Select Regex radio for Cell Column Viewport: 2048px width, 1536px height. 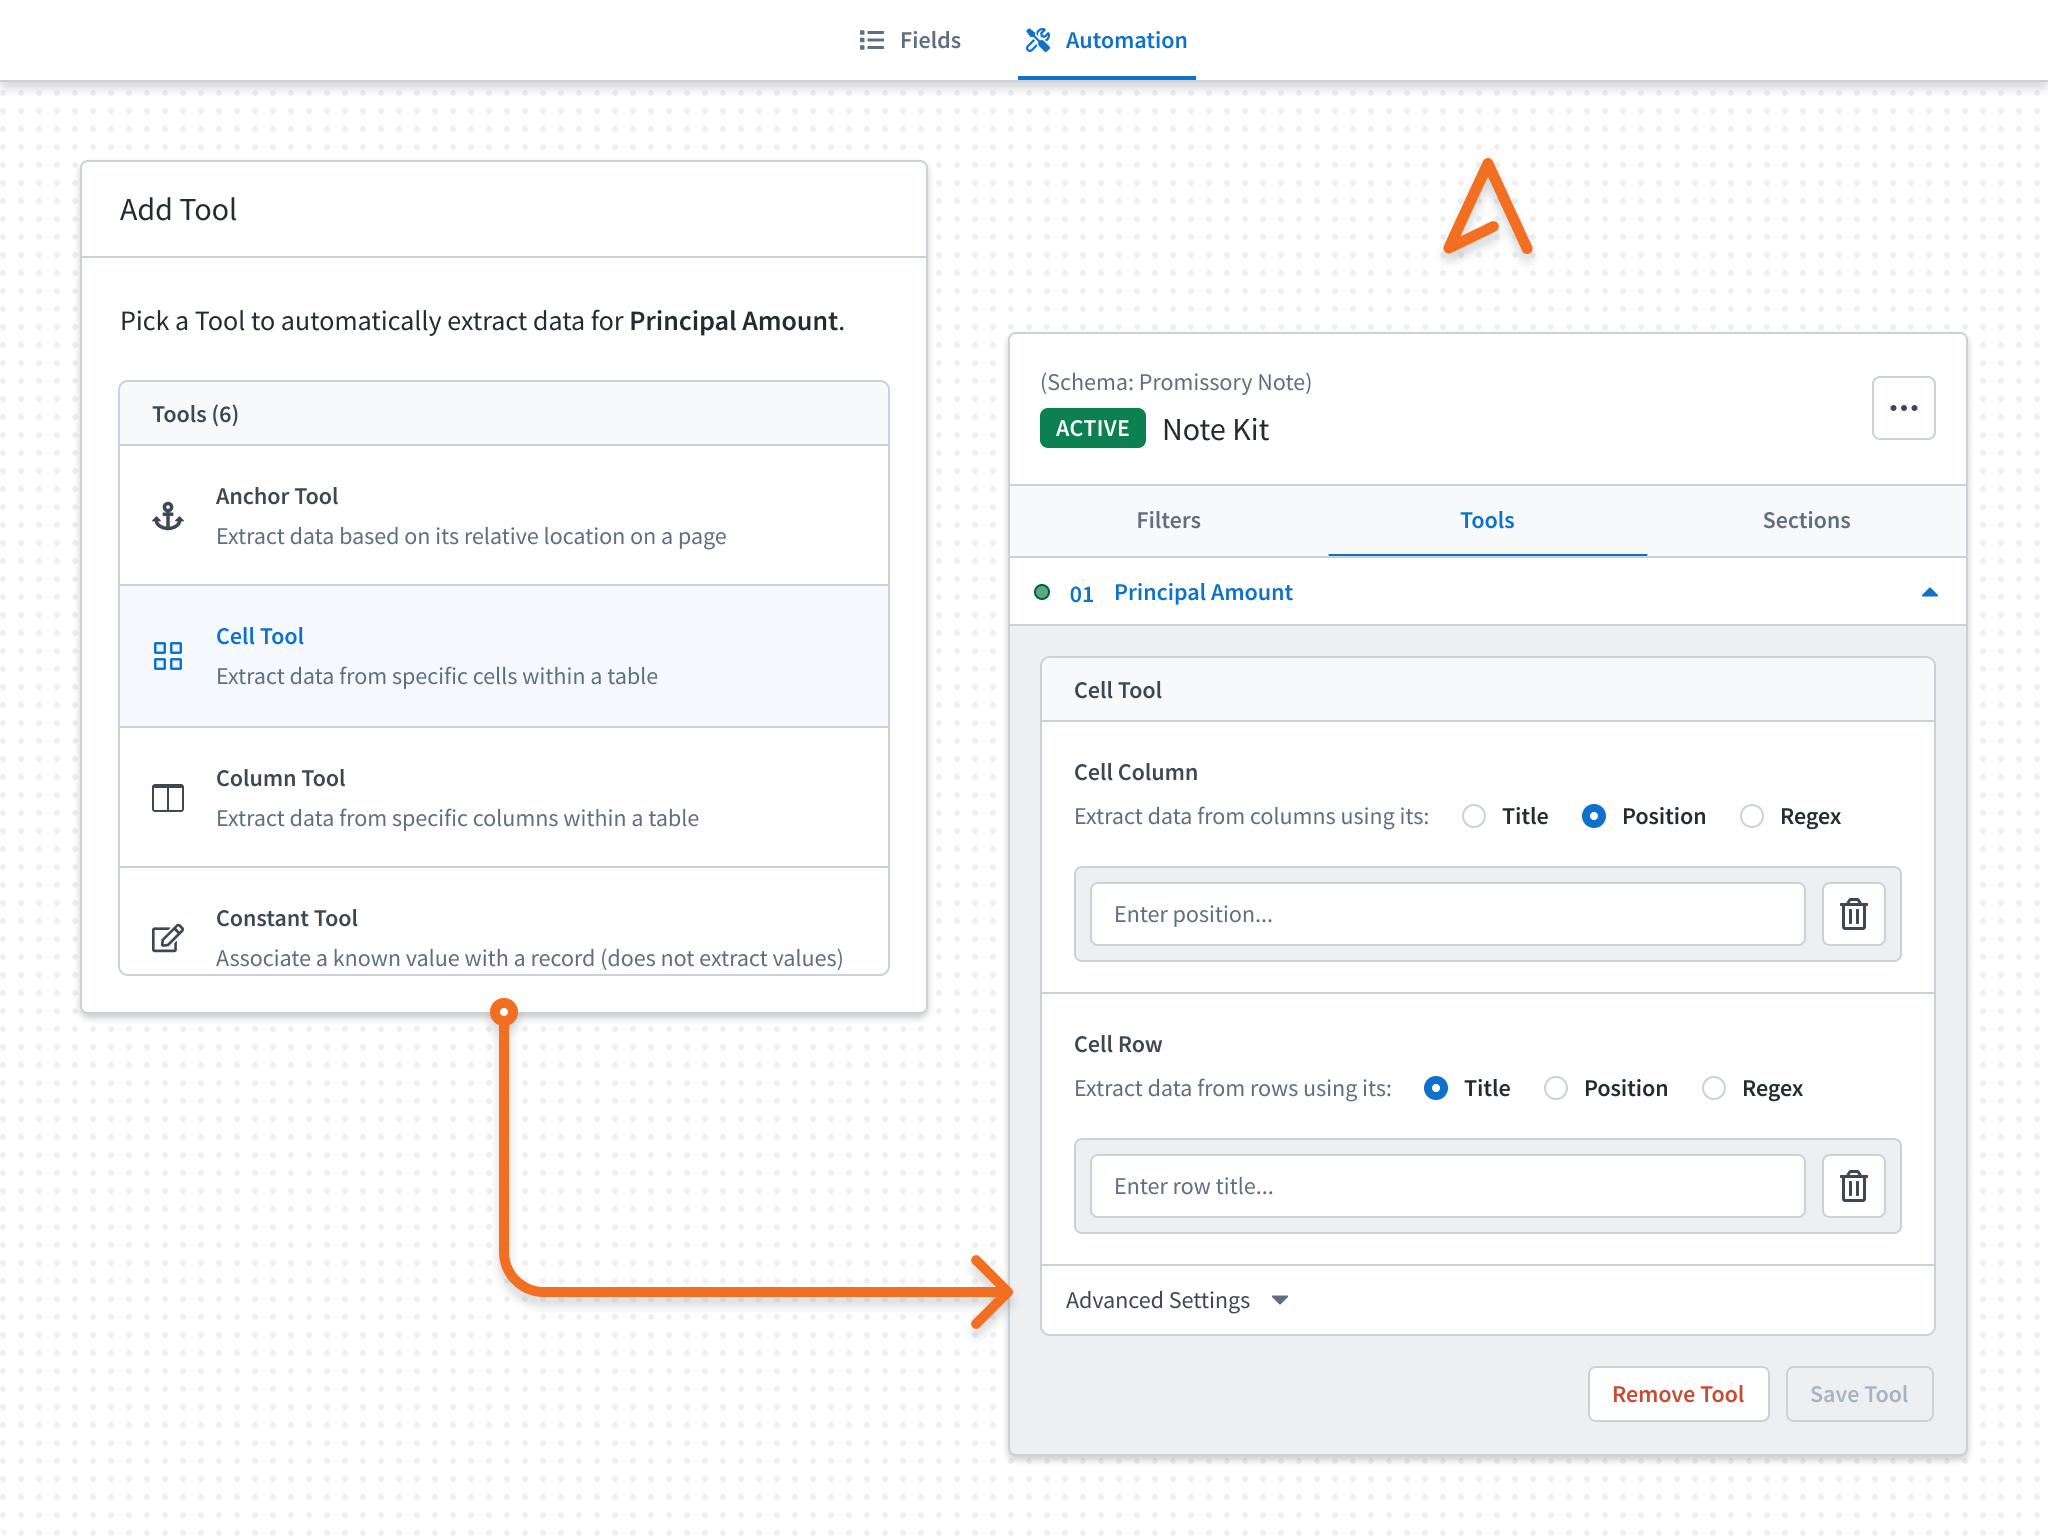coord(1752,816)
